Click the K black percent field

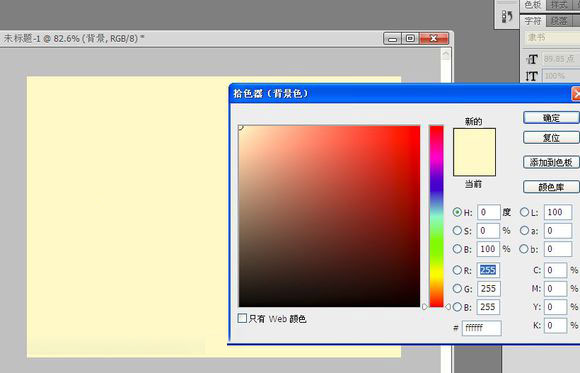(556, 326)
